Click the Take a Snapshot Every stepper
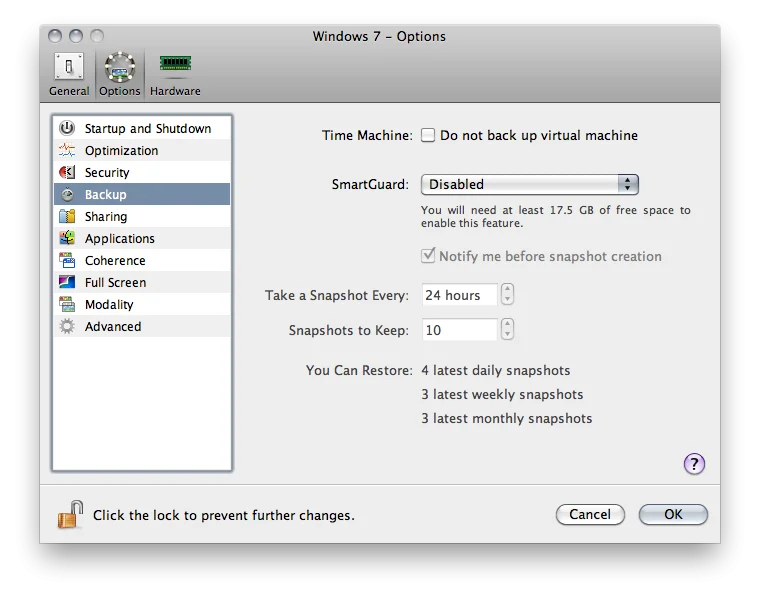Screen dimensions: 760x598 click(x=507, y=294)
